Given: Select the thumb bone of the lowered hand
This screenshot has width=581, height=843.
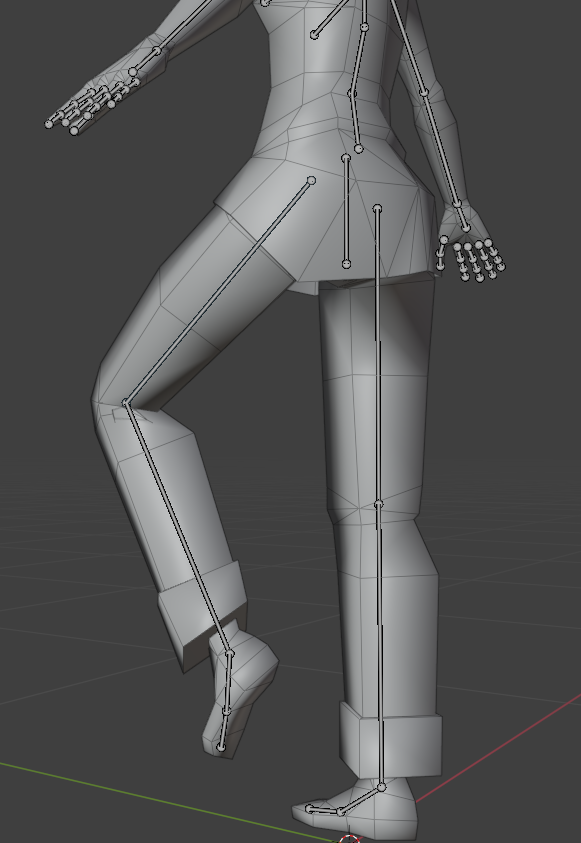Looking at the screenshot, I should point(442,253).
